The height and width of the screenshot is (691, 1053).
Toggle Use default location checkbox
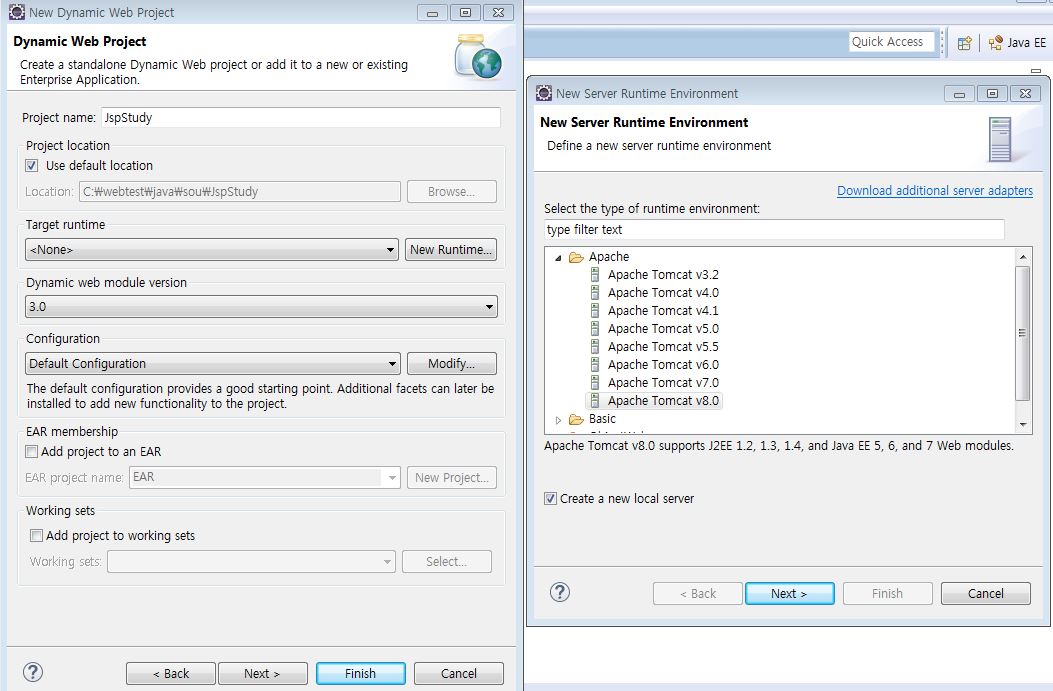pos(32,165)
